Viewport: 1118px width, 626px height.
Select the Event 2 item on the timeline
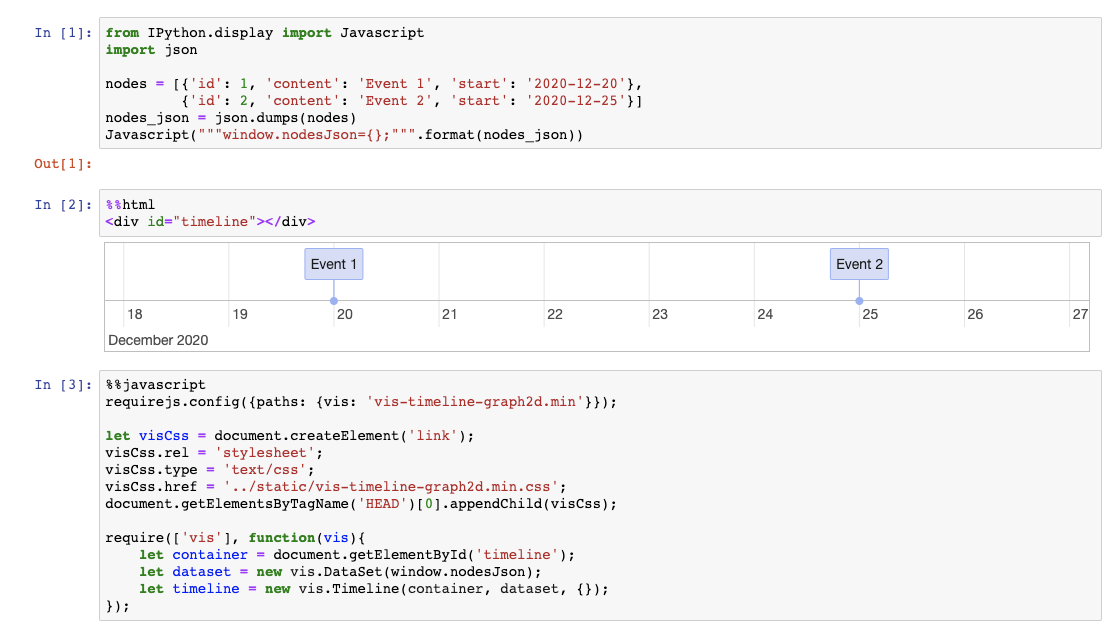pyautogui.click(x=858, y=263)
